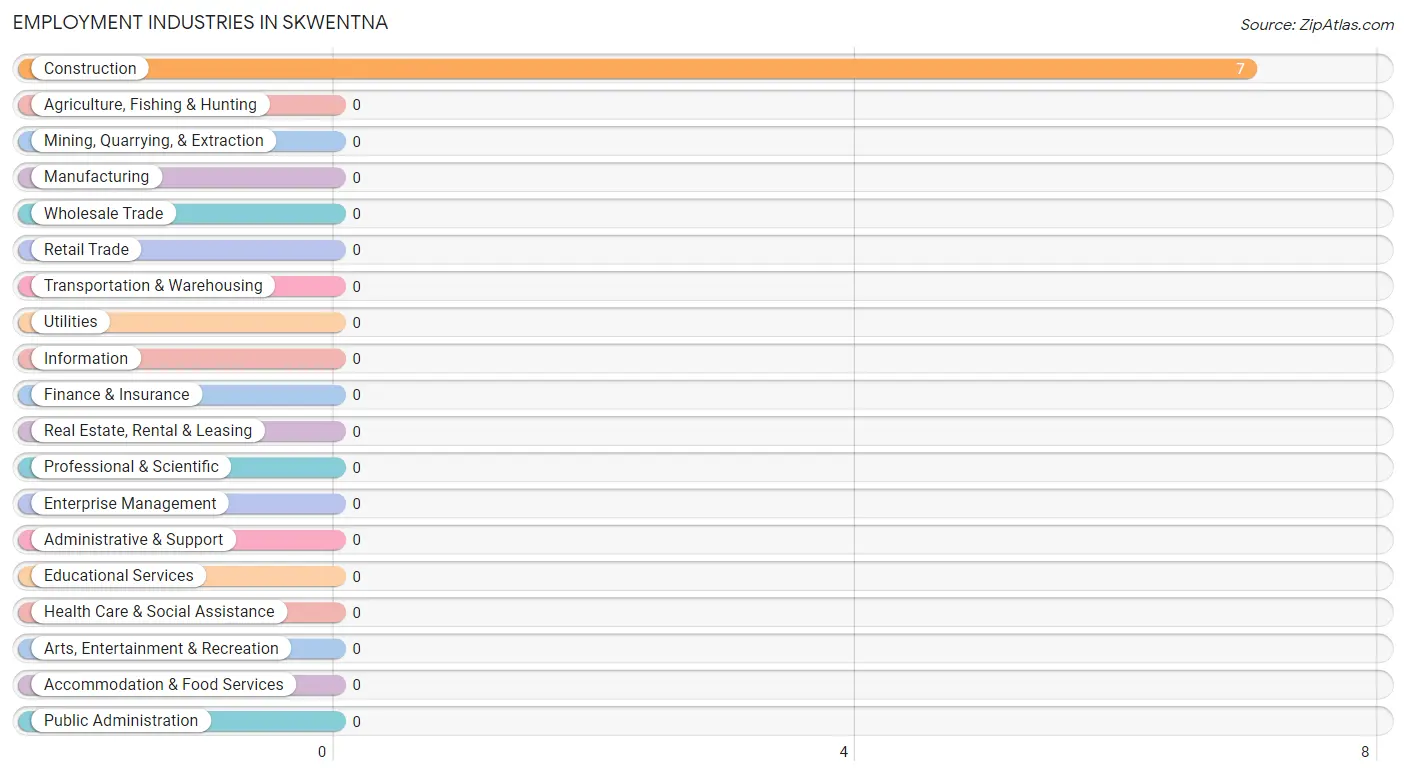Select the Administrative & Support label
1406x776 pixels.
coord(134,540)
